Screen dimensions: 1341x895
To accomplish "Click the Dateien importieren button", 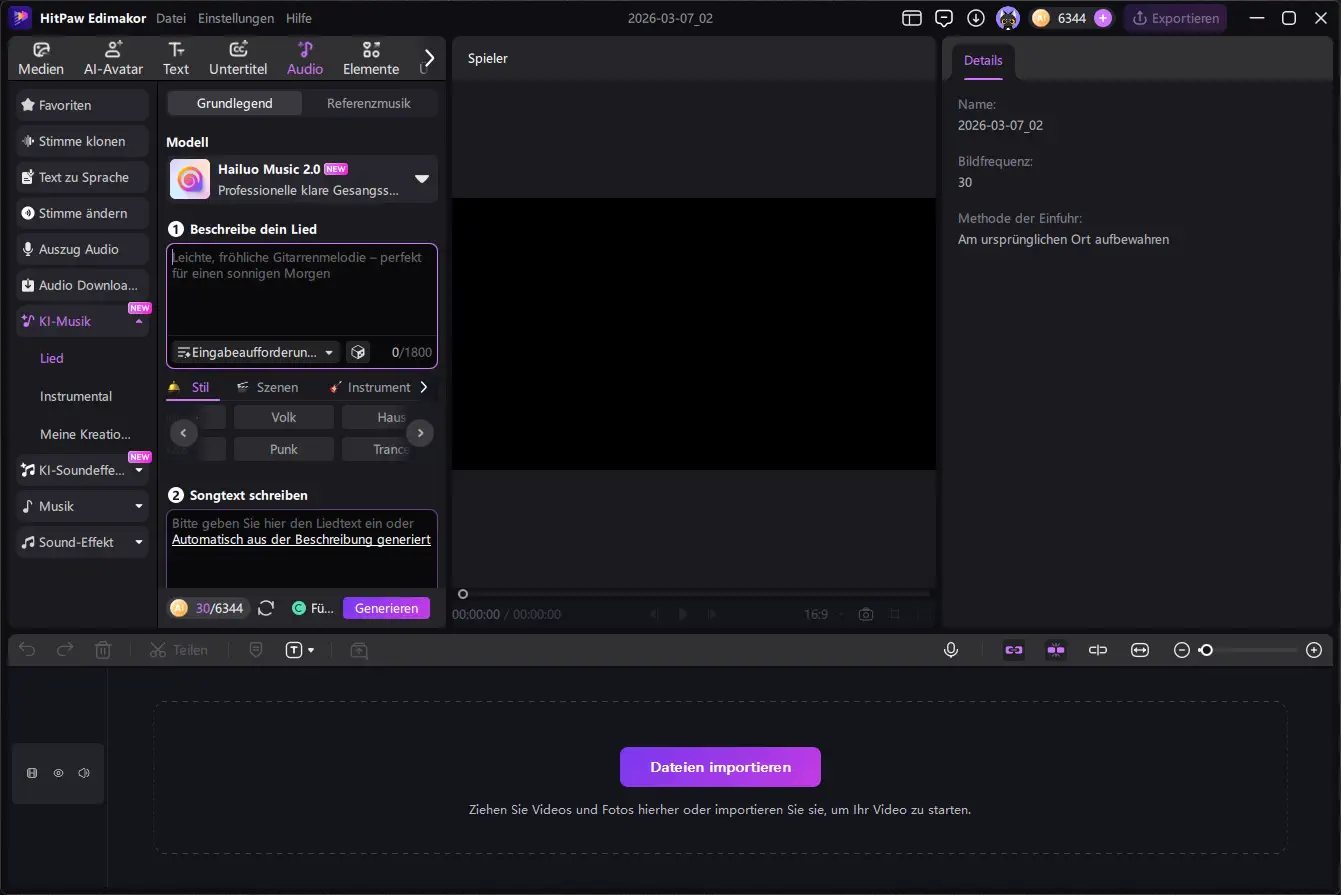I will [720, 767].
